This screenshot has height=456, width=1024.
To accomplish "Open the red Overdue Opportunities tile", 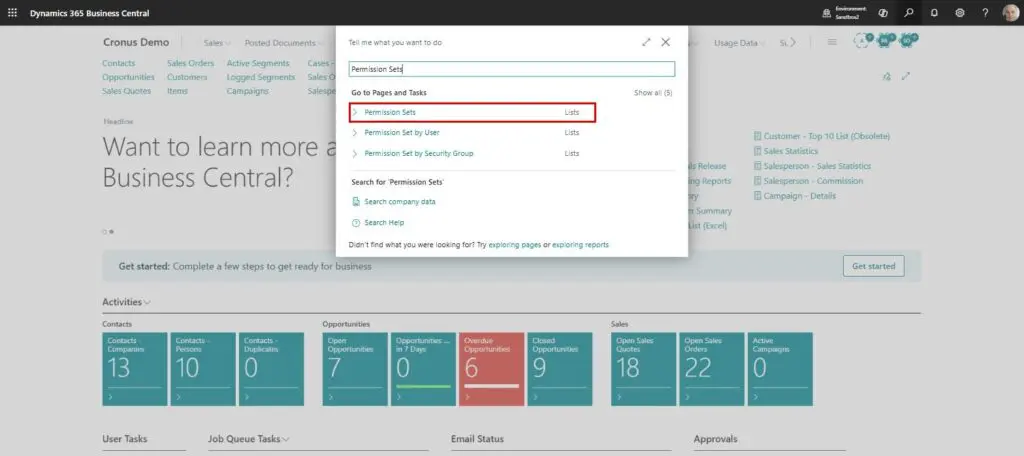I will [x=492, y=369].
